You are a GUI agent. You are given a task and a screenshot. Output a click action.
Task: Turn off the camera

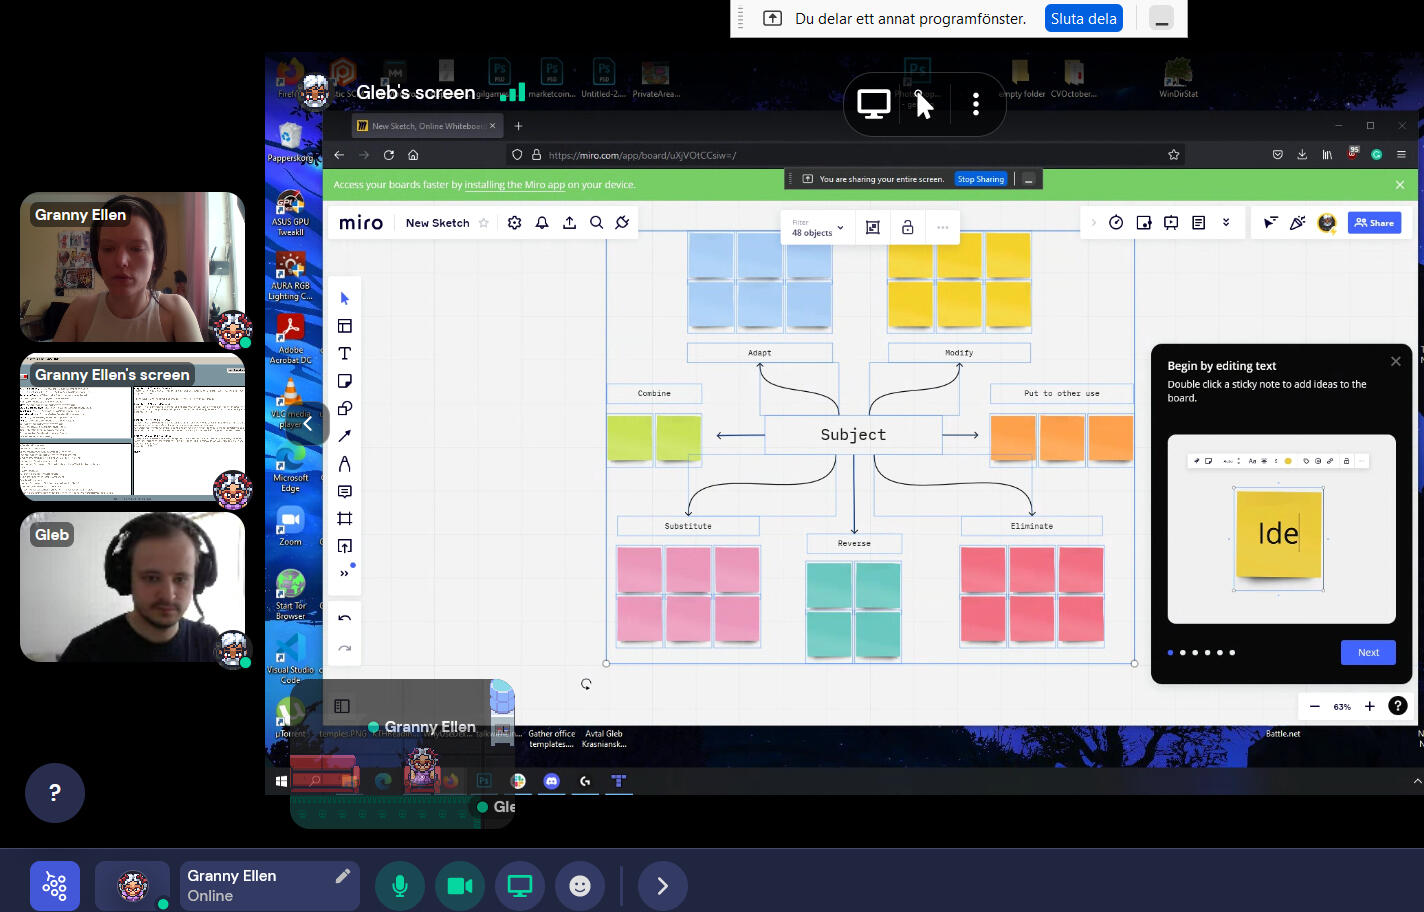tap(460, 886)
